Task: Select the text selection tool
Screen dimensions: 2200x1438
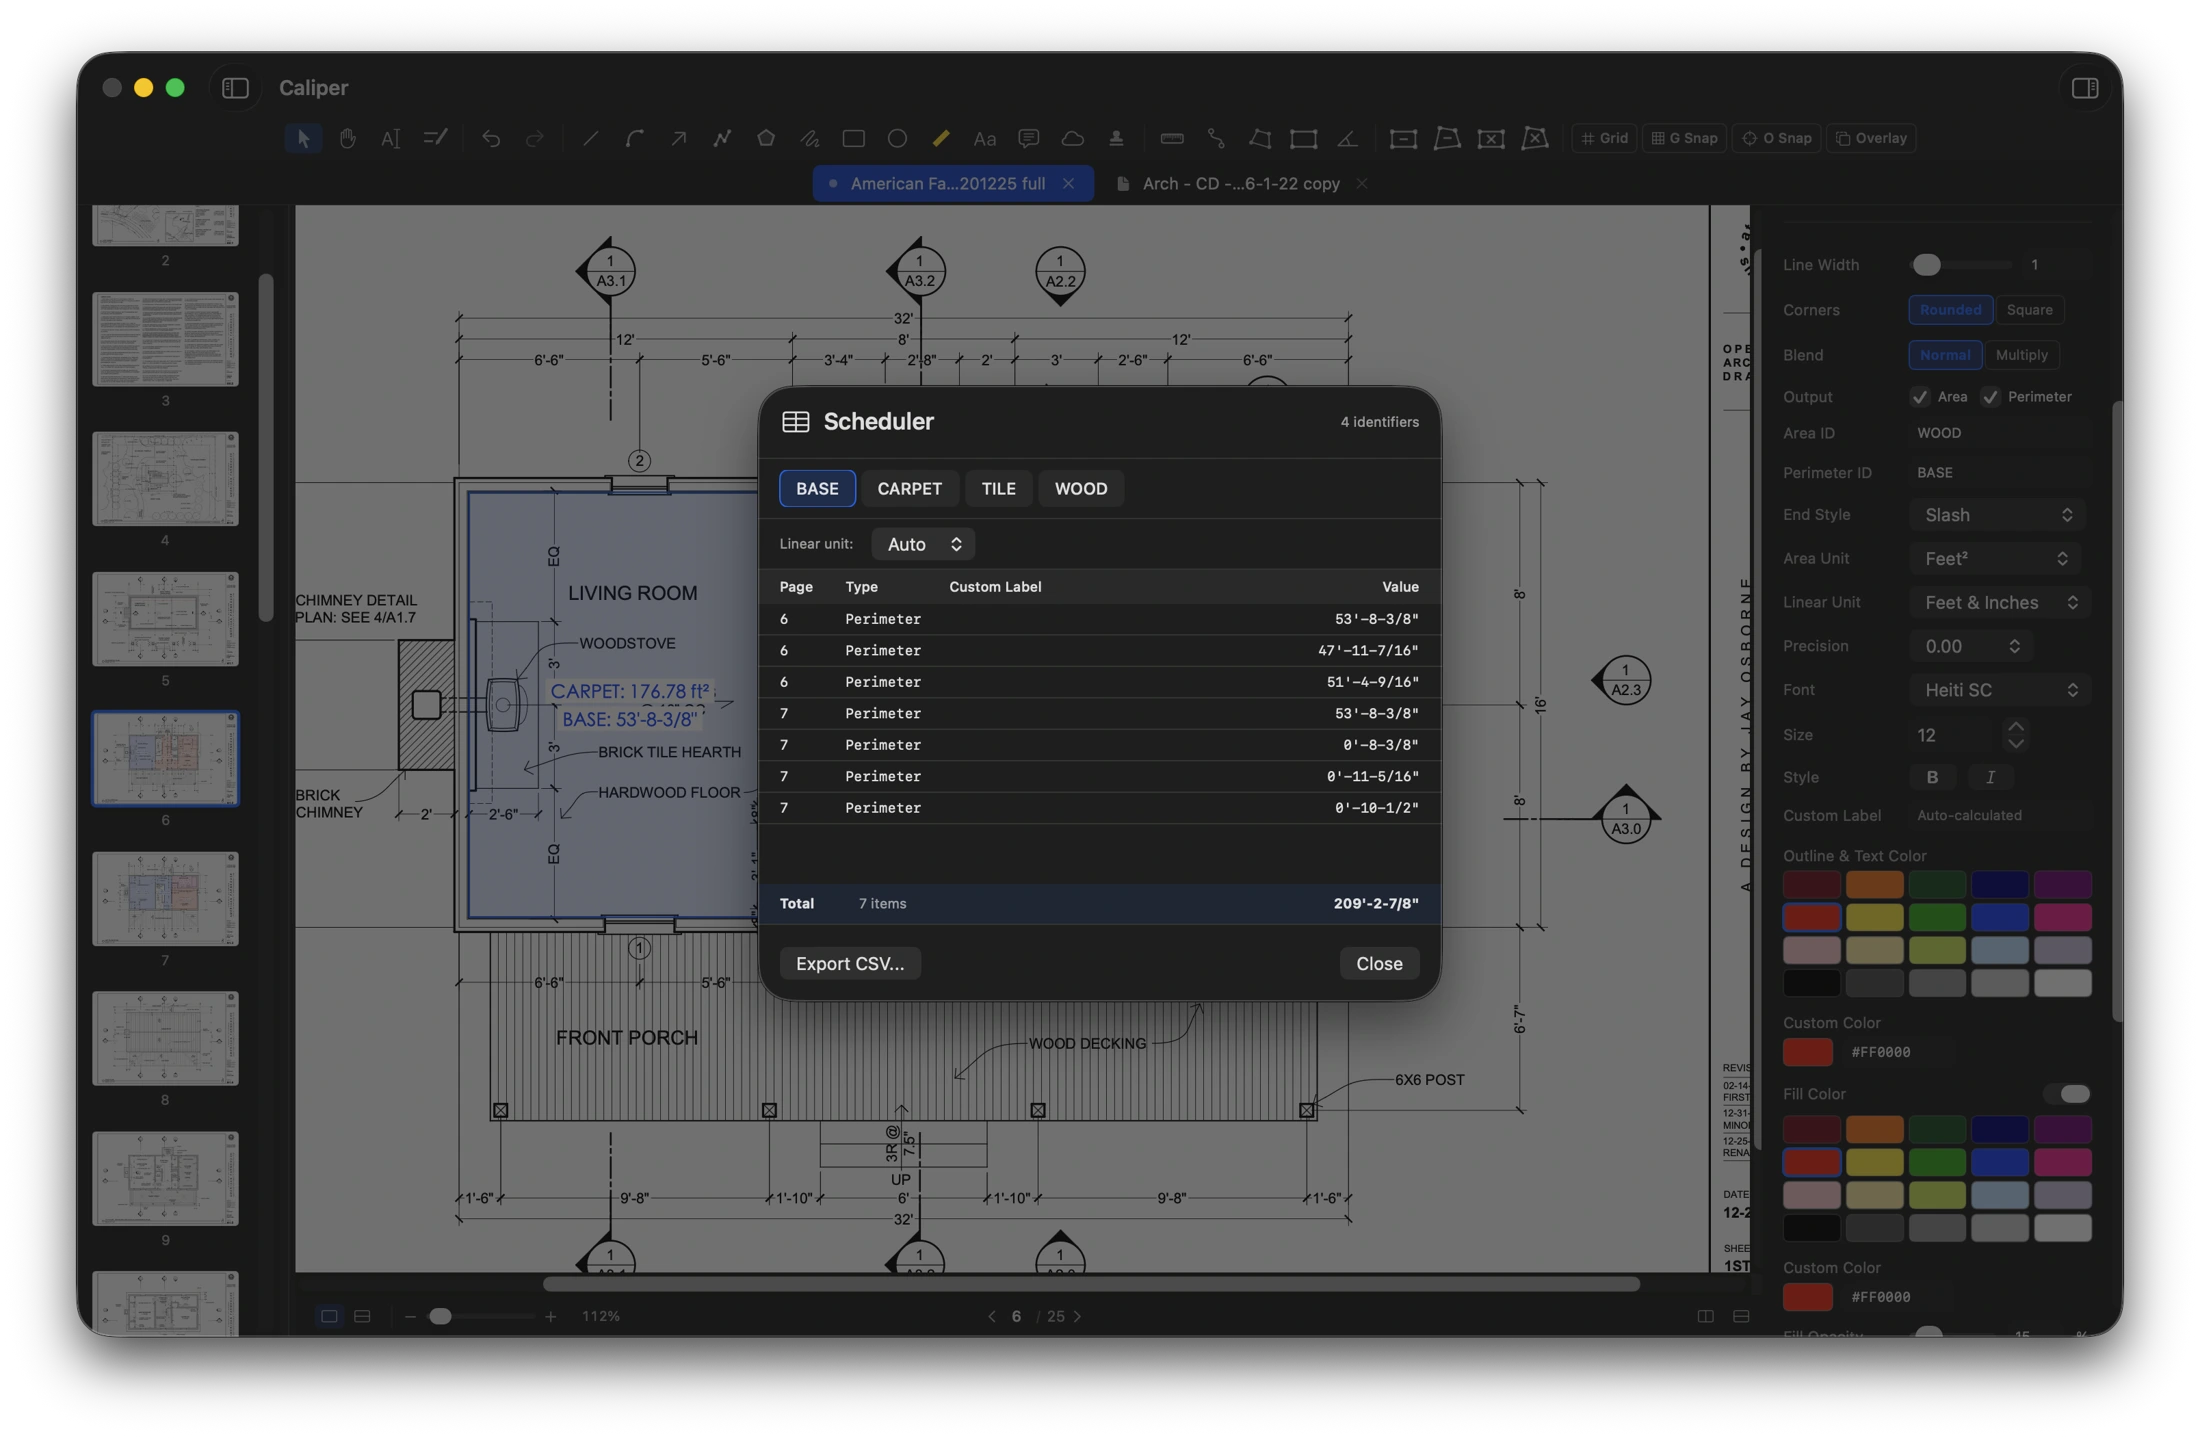Action: (390, 138)
